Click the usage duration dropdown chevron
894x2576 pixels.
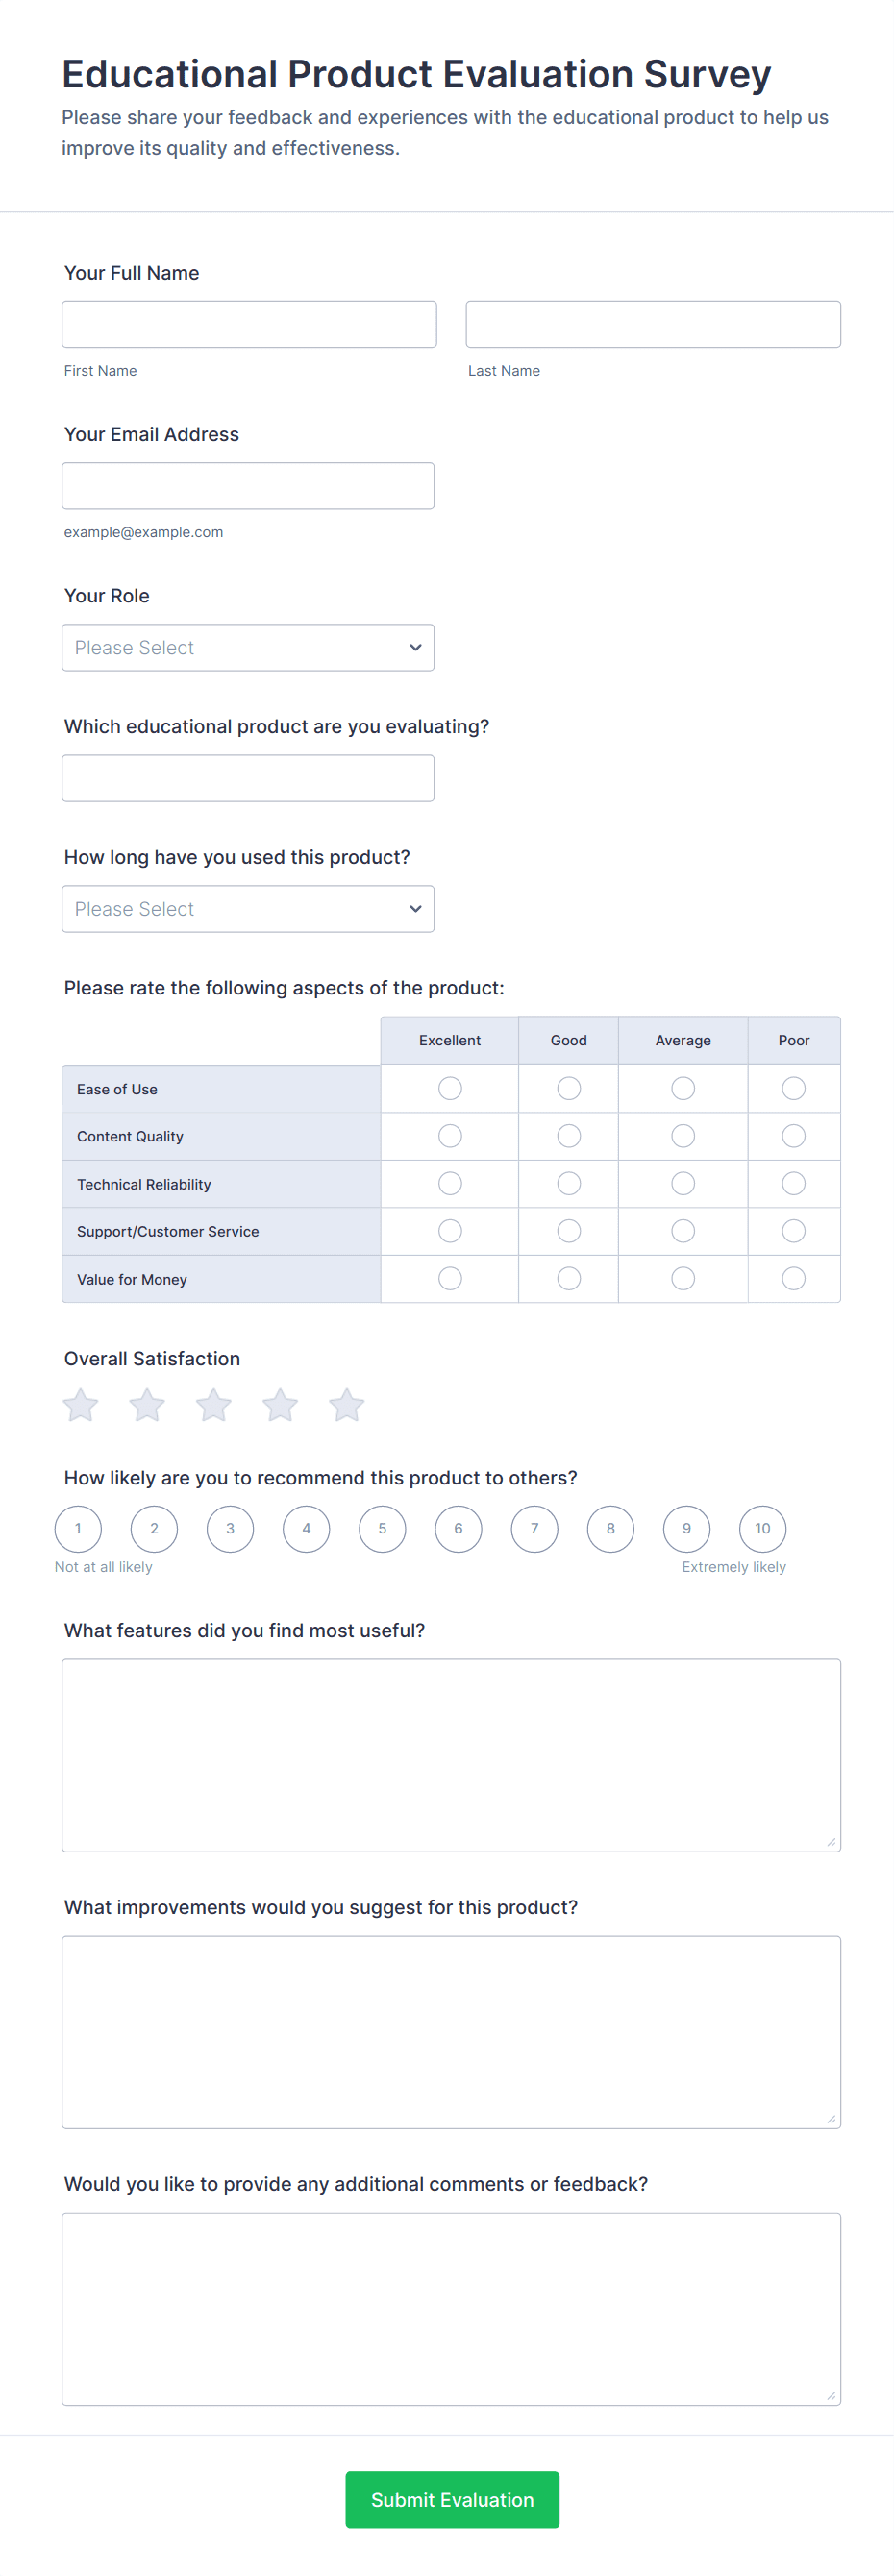coord(415,909)
